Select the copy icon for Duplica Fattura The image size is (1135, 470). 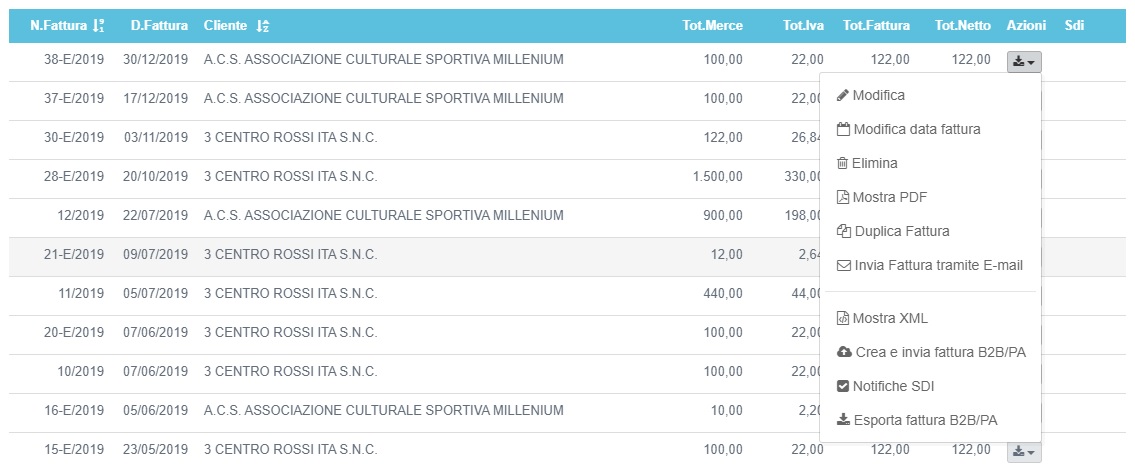tap(843, 232)
